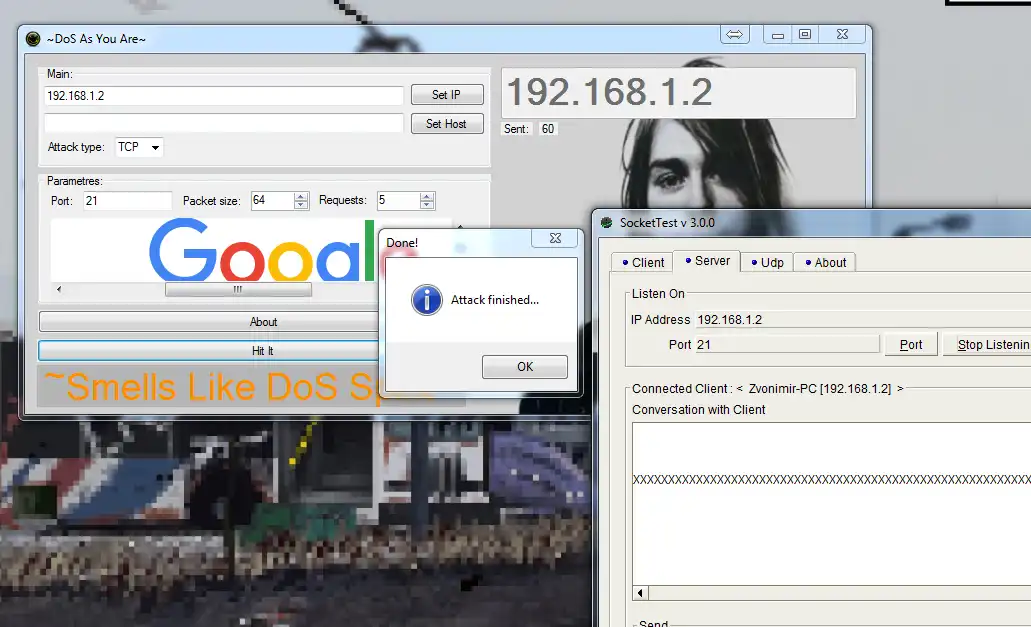Viewport: 1031px width, 627px height.
Task: Click the double-arrow button in DoS title bar
Action: pyautogui.click(x=734, y=34)
